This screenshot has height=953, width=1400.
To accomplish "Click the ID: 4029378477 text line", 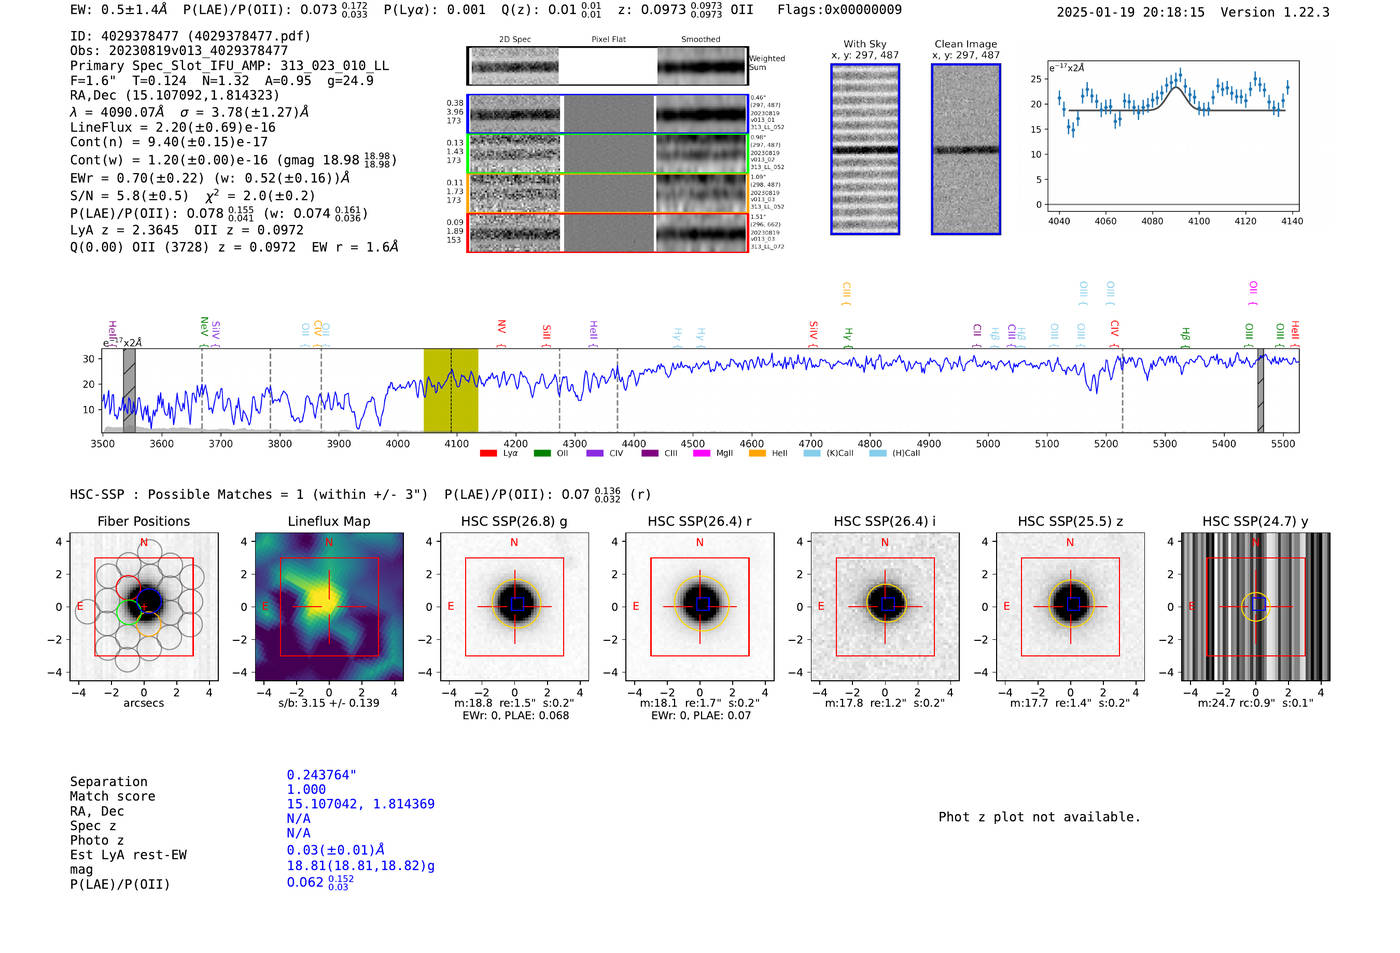I will point(190,36).
